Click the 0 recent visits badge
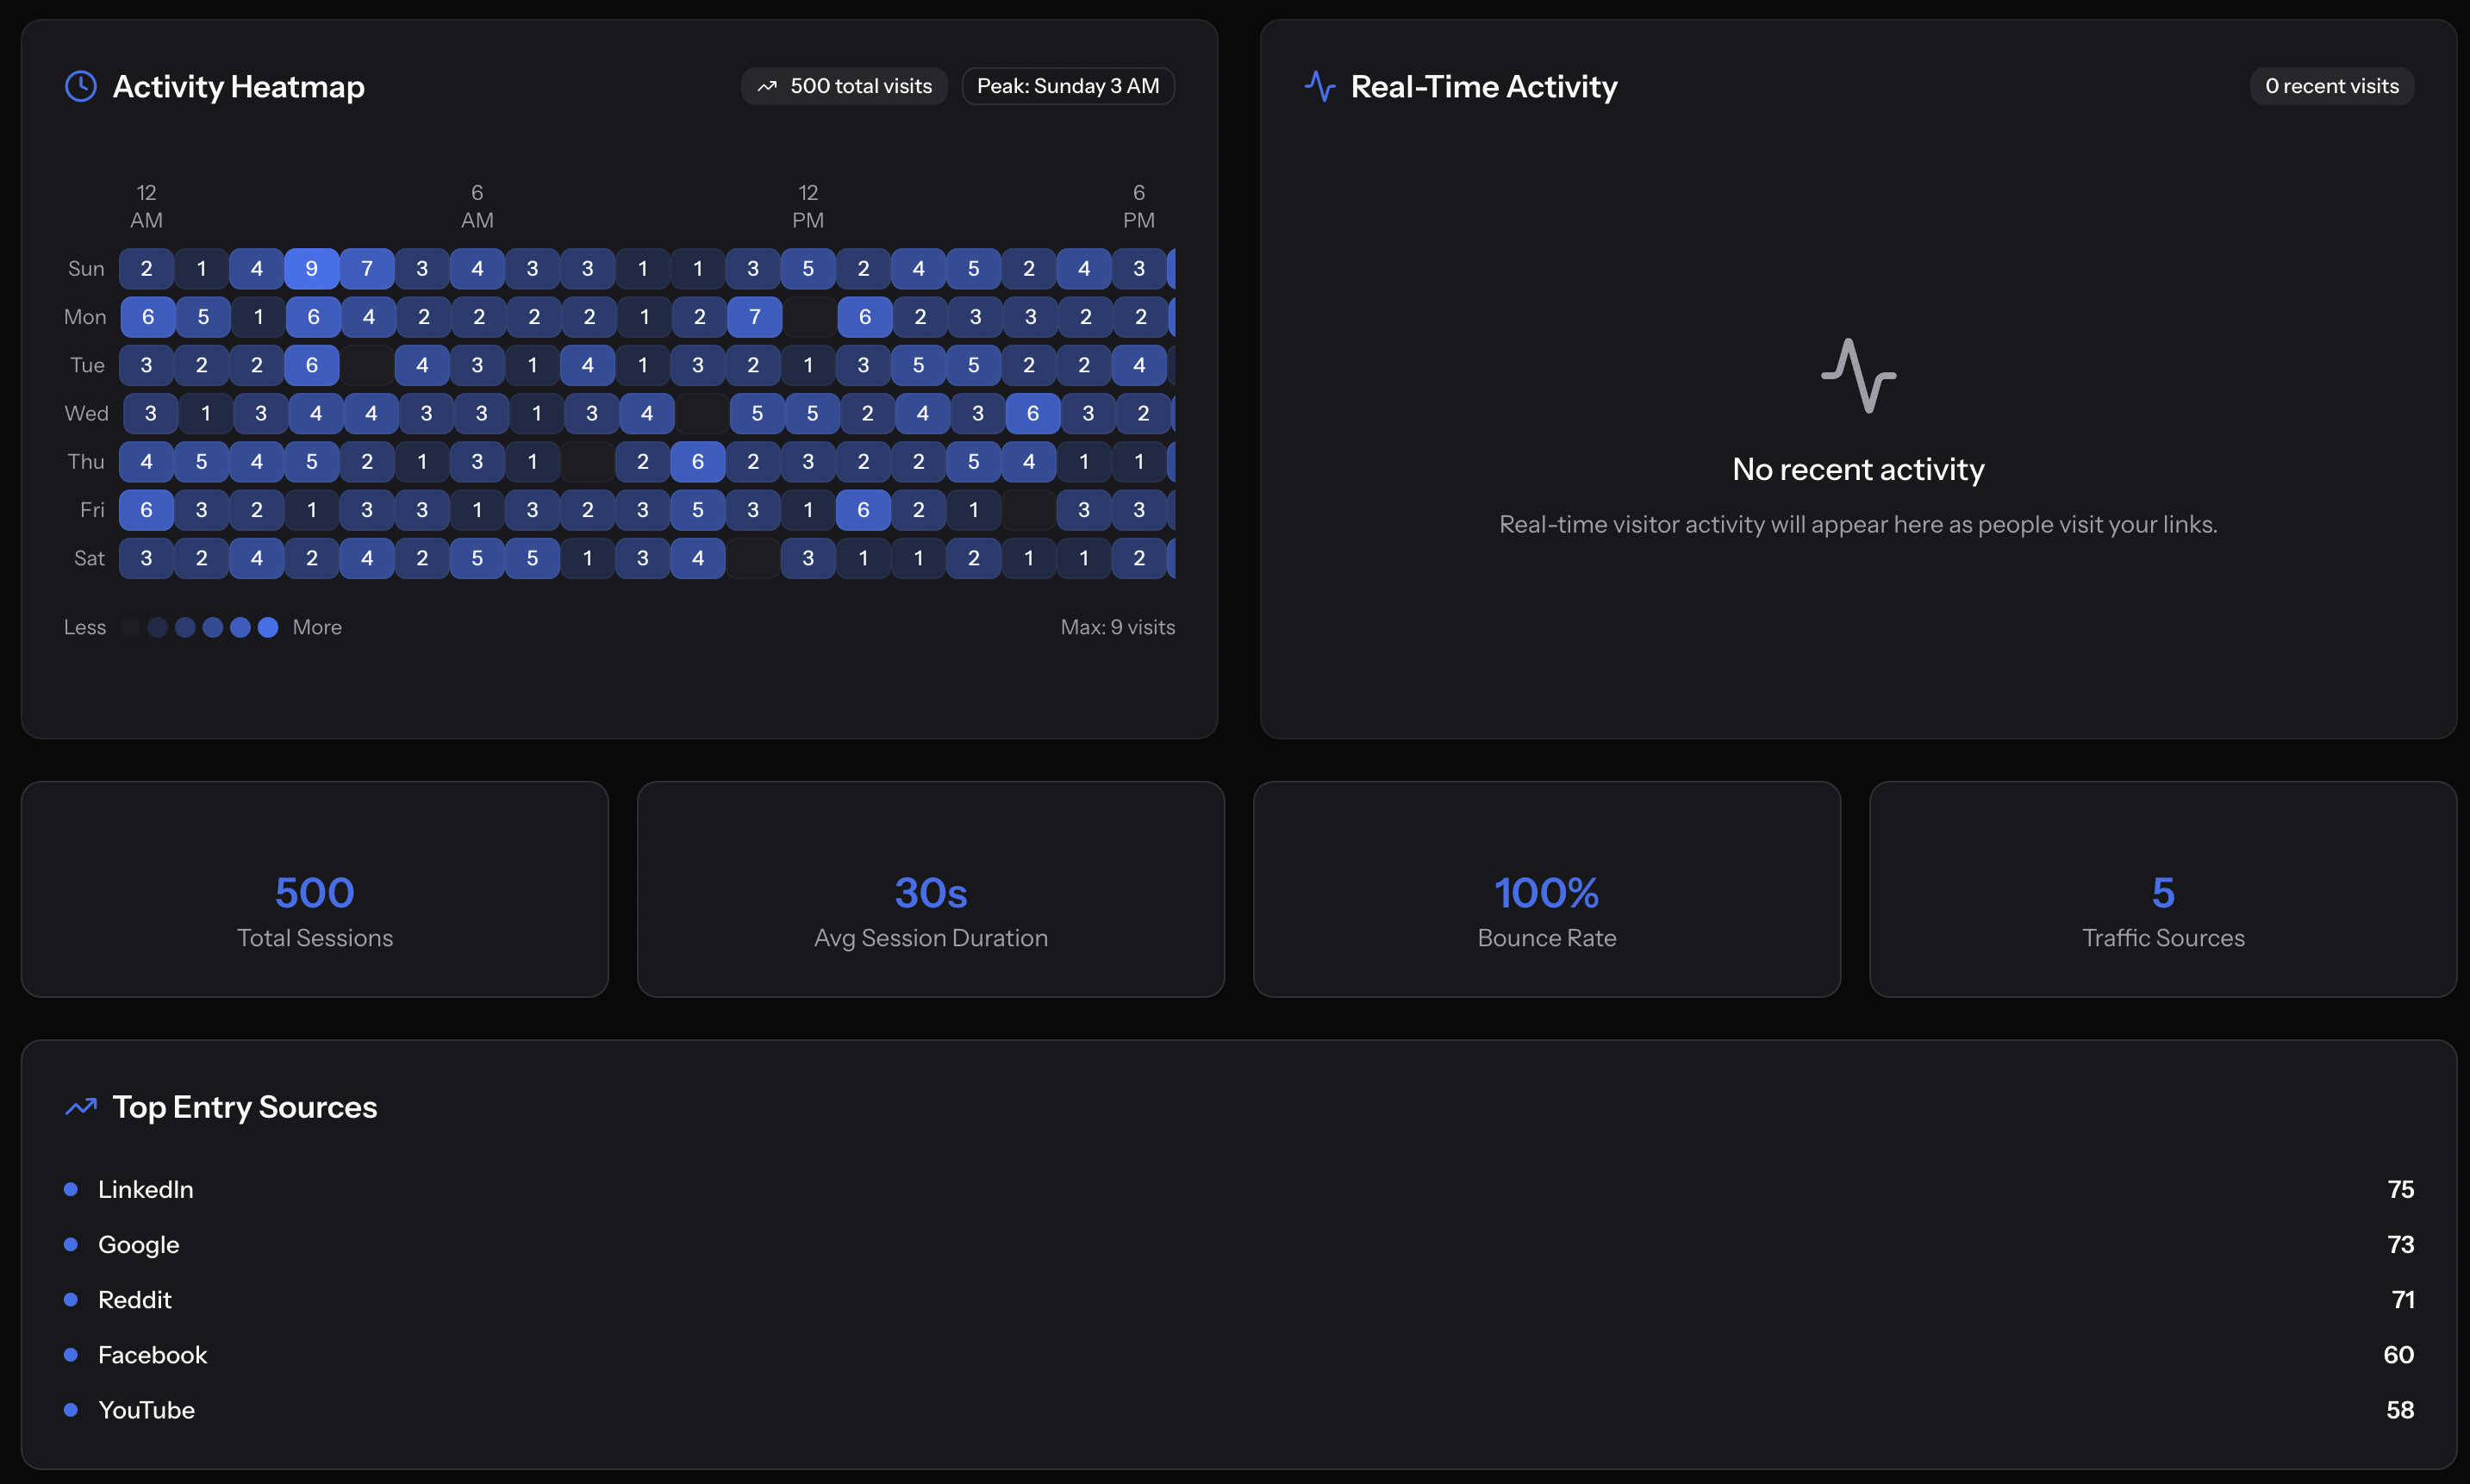This screenshot has height=1484, width=2470. (x=2331, y=86)
